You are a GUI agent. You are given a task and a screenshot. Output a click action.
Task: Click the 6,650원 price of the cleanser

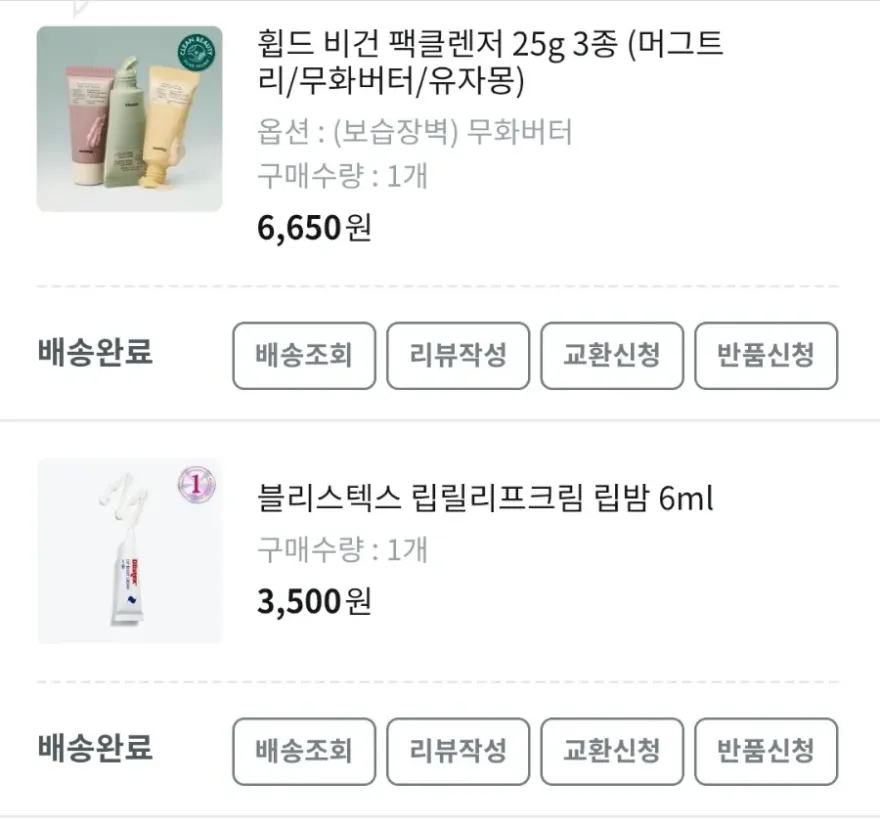pyautogui.click(x=314, y=228)
